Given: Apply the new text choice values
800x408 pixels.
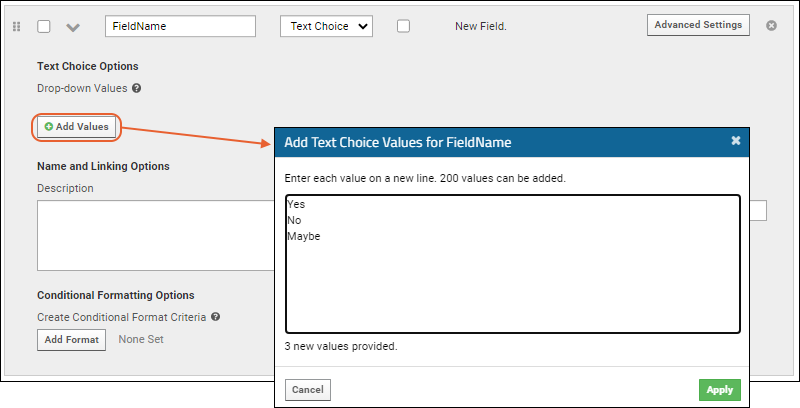Looking at the screenshot, I should point(719,390).
